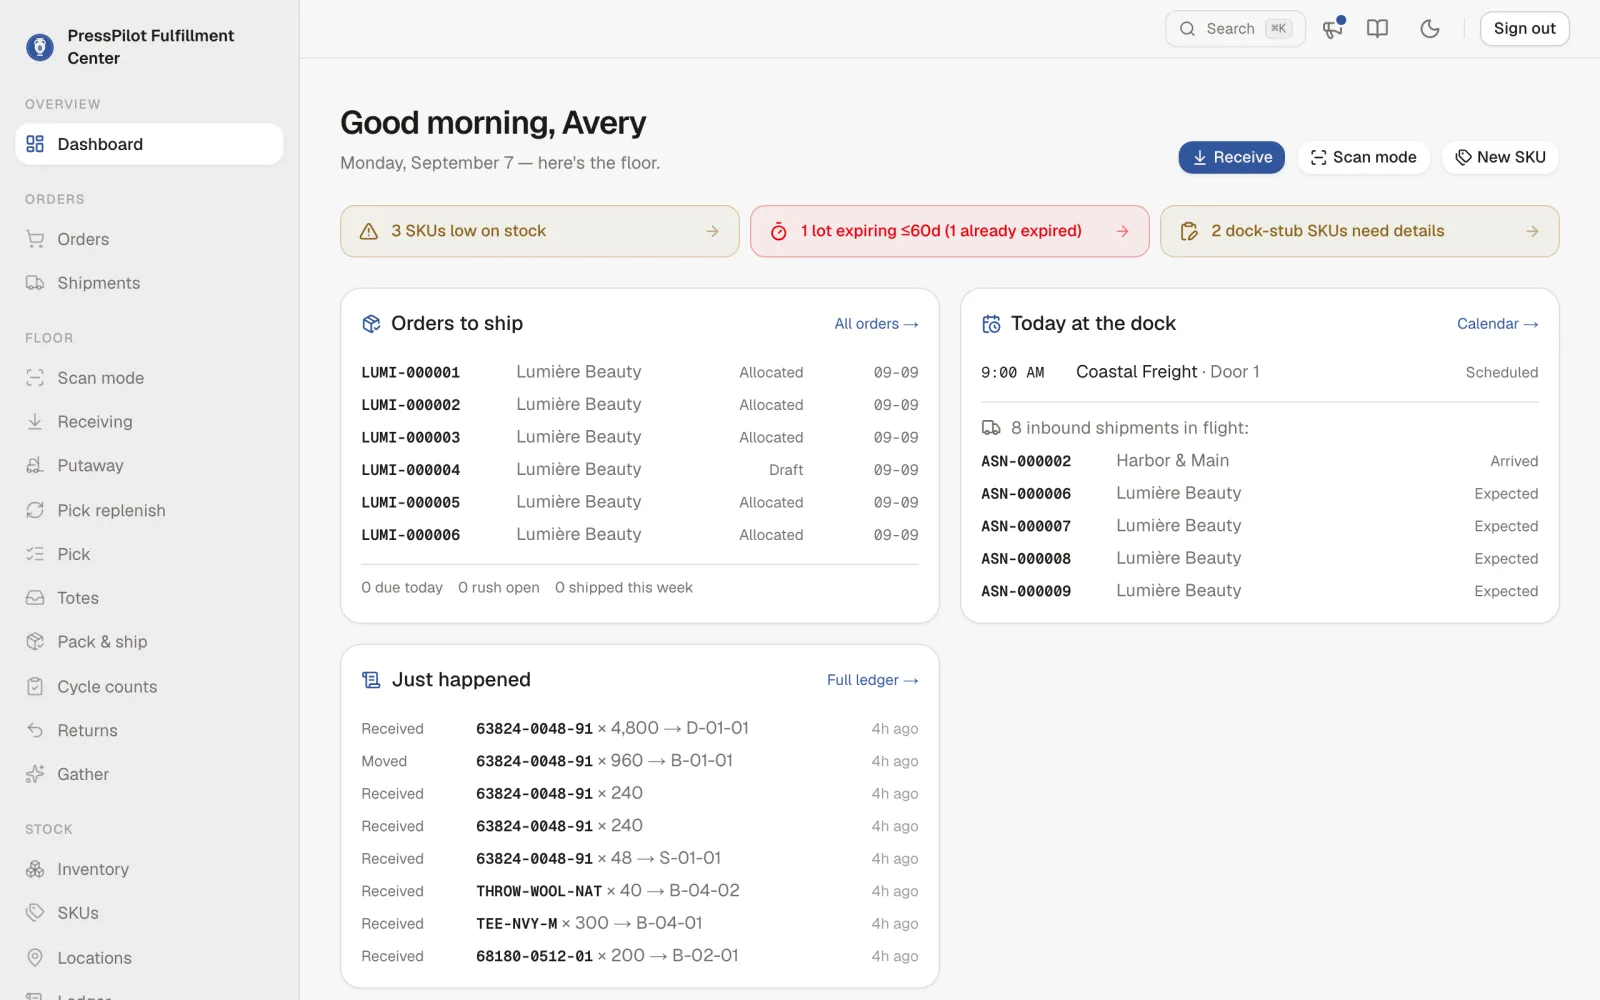Click the Locations pin icon
1600x1000 pixels.
[x=35, y=958]
